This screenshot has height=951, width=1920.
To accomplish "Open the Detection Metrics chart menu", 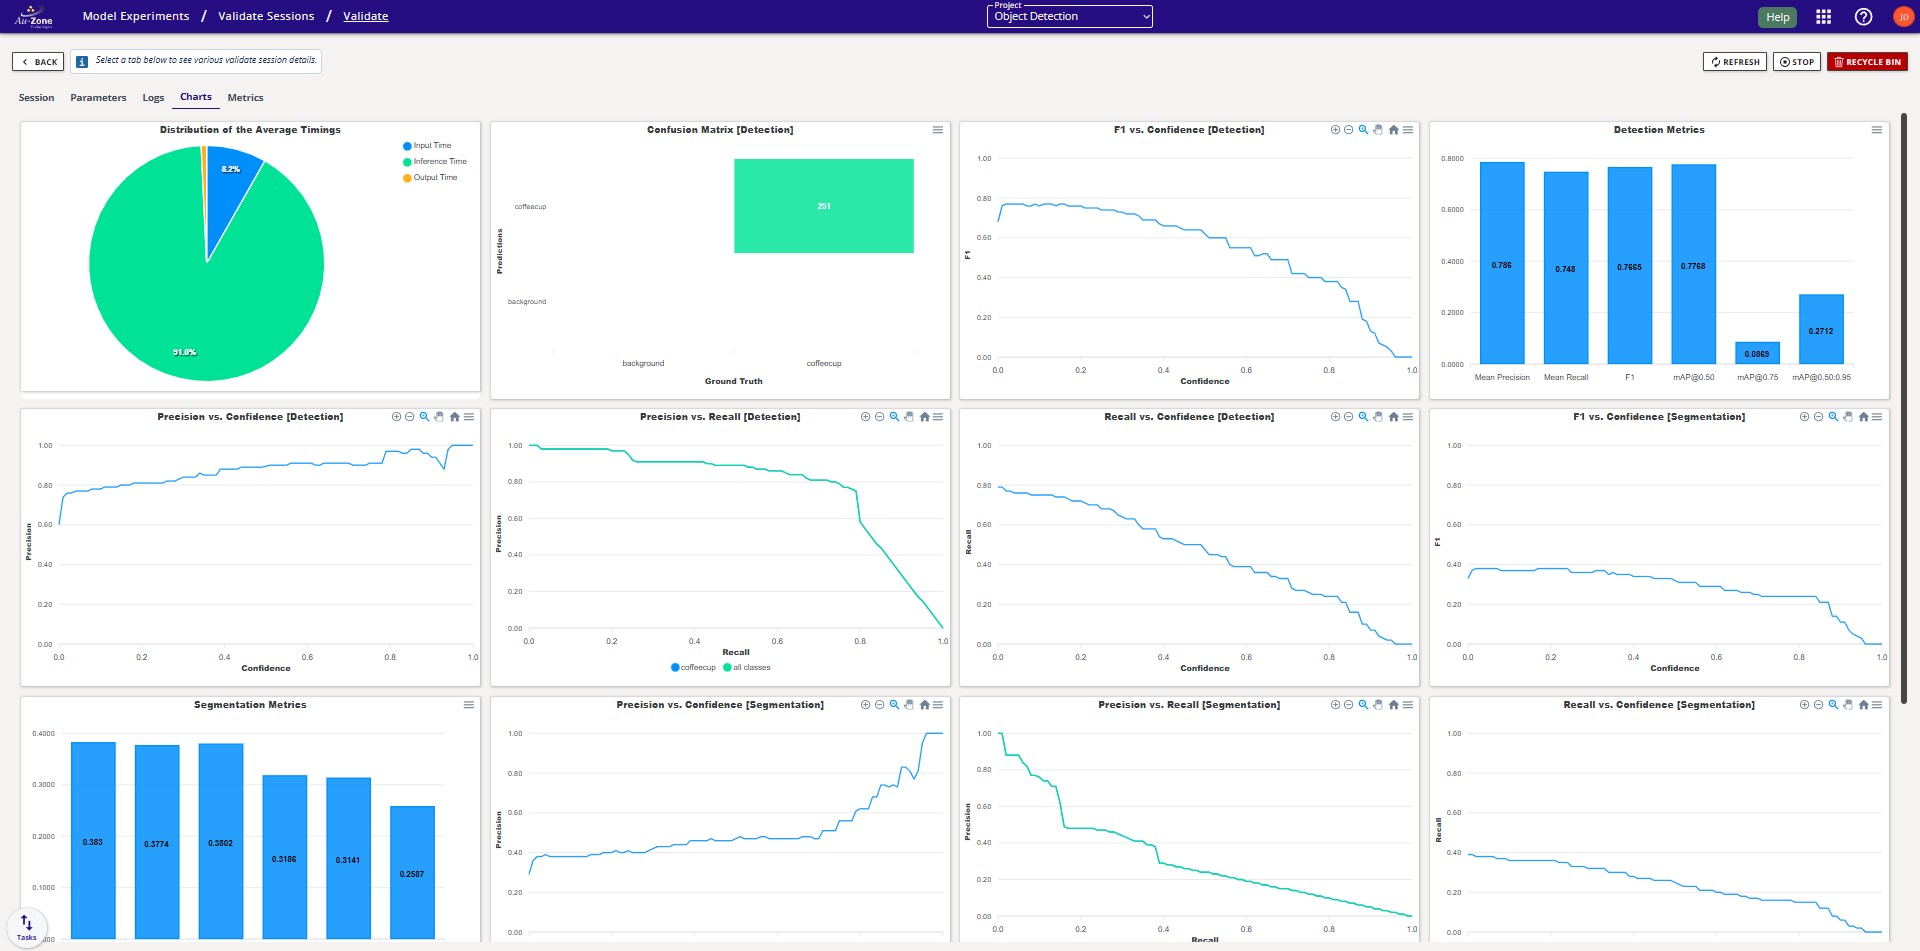I will pyautogui.click(x=1878, y=129).
